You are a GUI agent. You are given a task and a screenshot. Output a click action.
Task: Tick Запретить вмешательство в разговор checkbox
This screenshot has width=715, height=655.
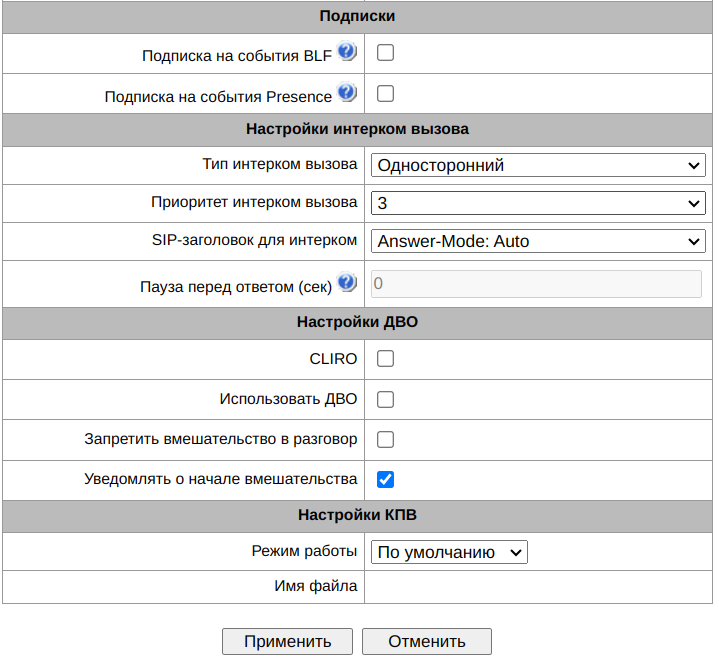(x=385, y=439)
